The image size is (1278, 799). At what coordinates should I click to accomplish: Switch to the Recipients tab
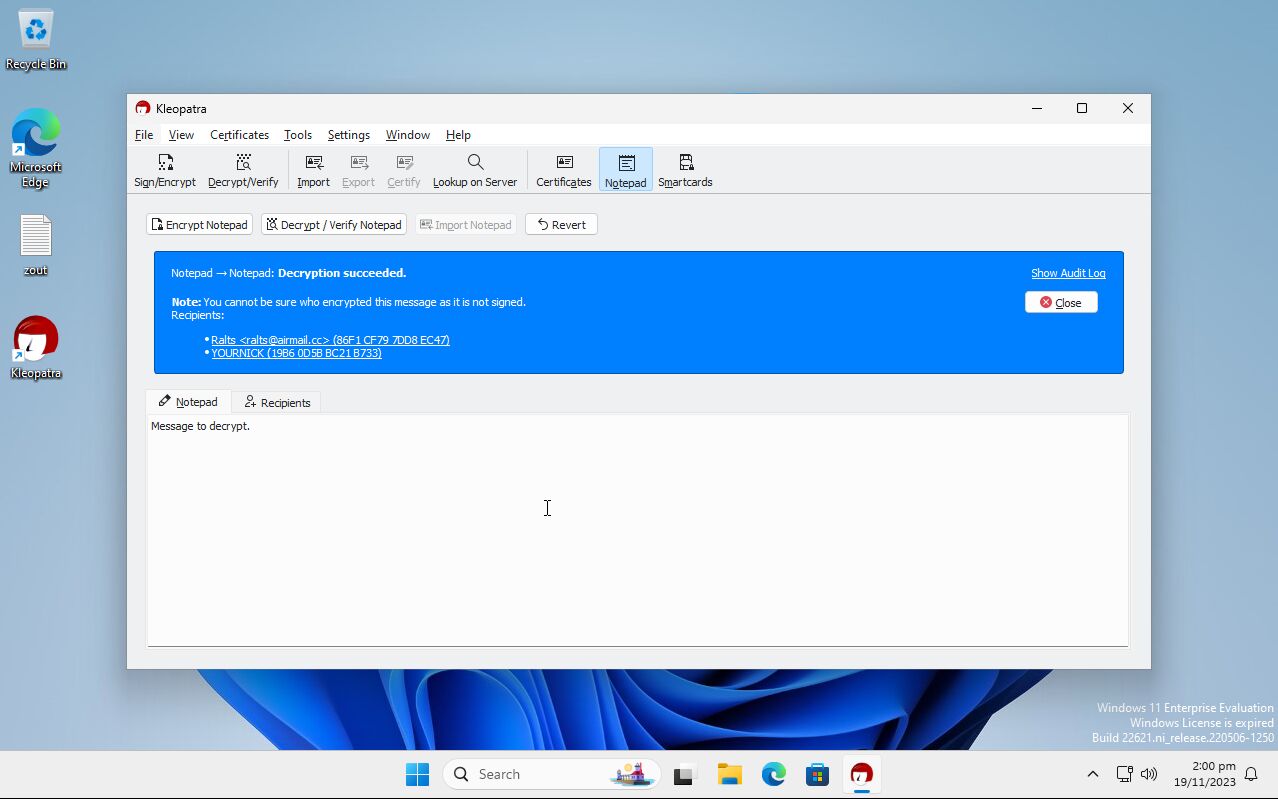276,401
